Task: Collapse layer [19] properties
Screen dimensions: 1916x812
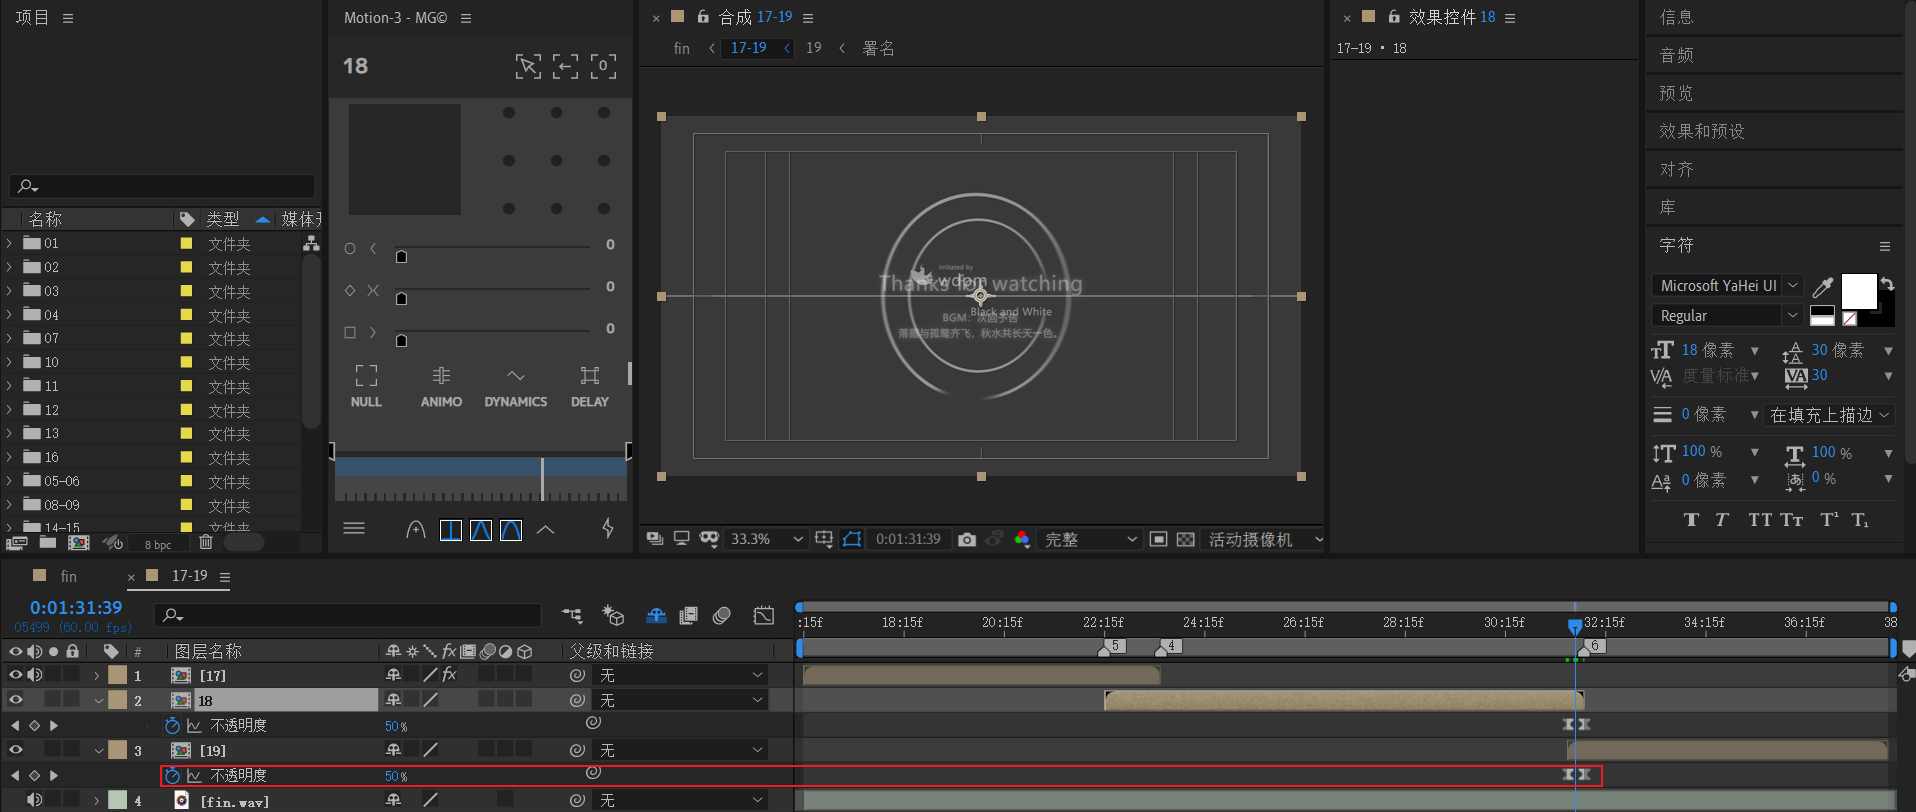Action: point(97,750)
